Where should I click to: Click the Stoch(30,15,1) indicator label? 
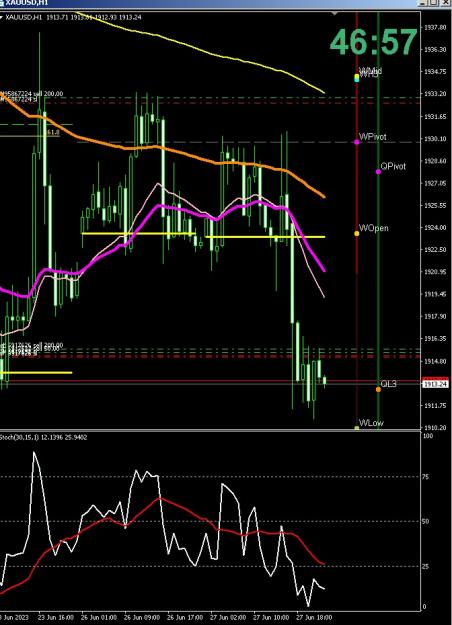(43, 437)
